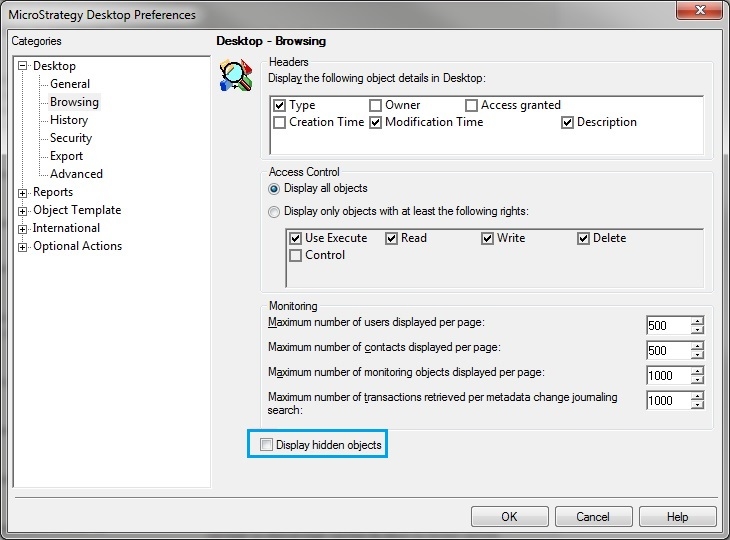
Task: Choose Display only objects with rights option
Action: pyautogui.click(x=274, y=211)
